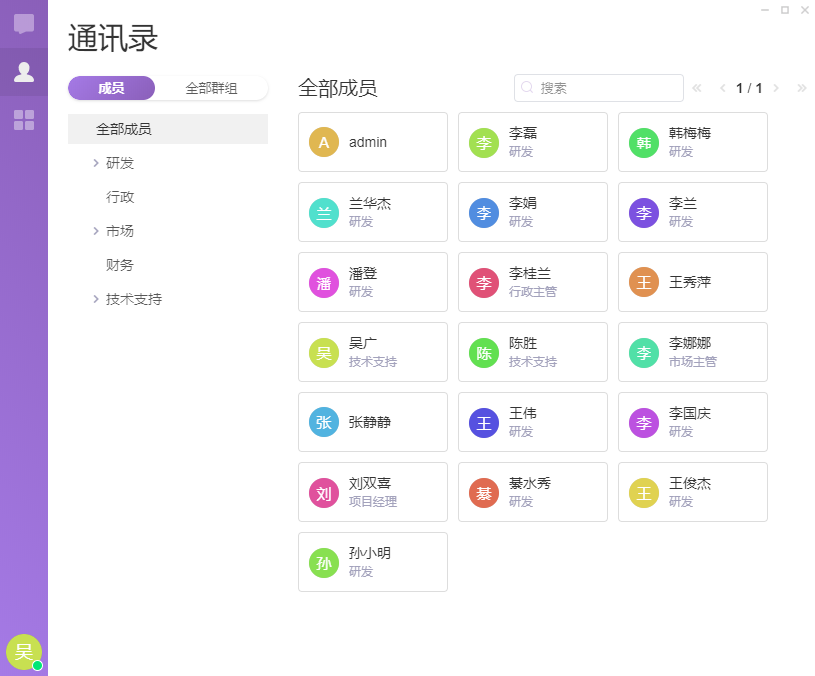
Task: Click the magnifier icon in search box
Action: (x=527, y=87)
